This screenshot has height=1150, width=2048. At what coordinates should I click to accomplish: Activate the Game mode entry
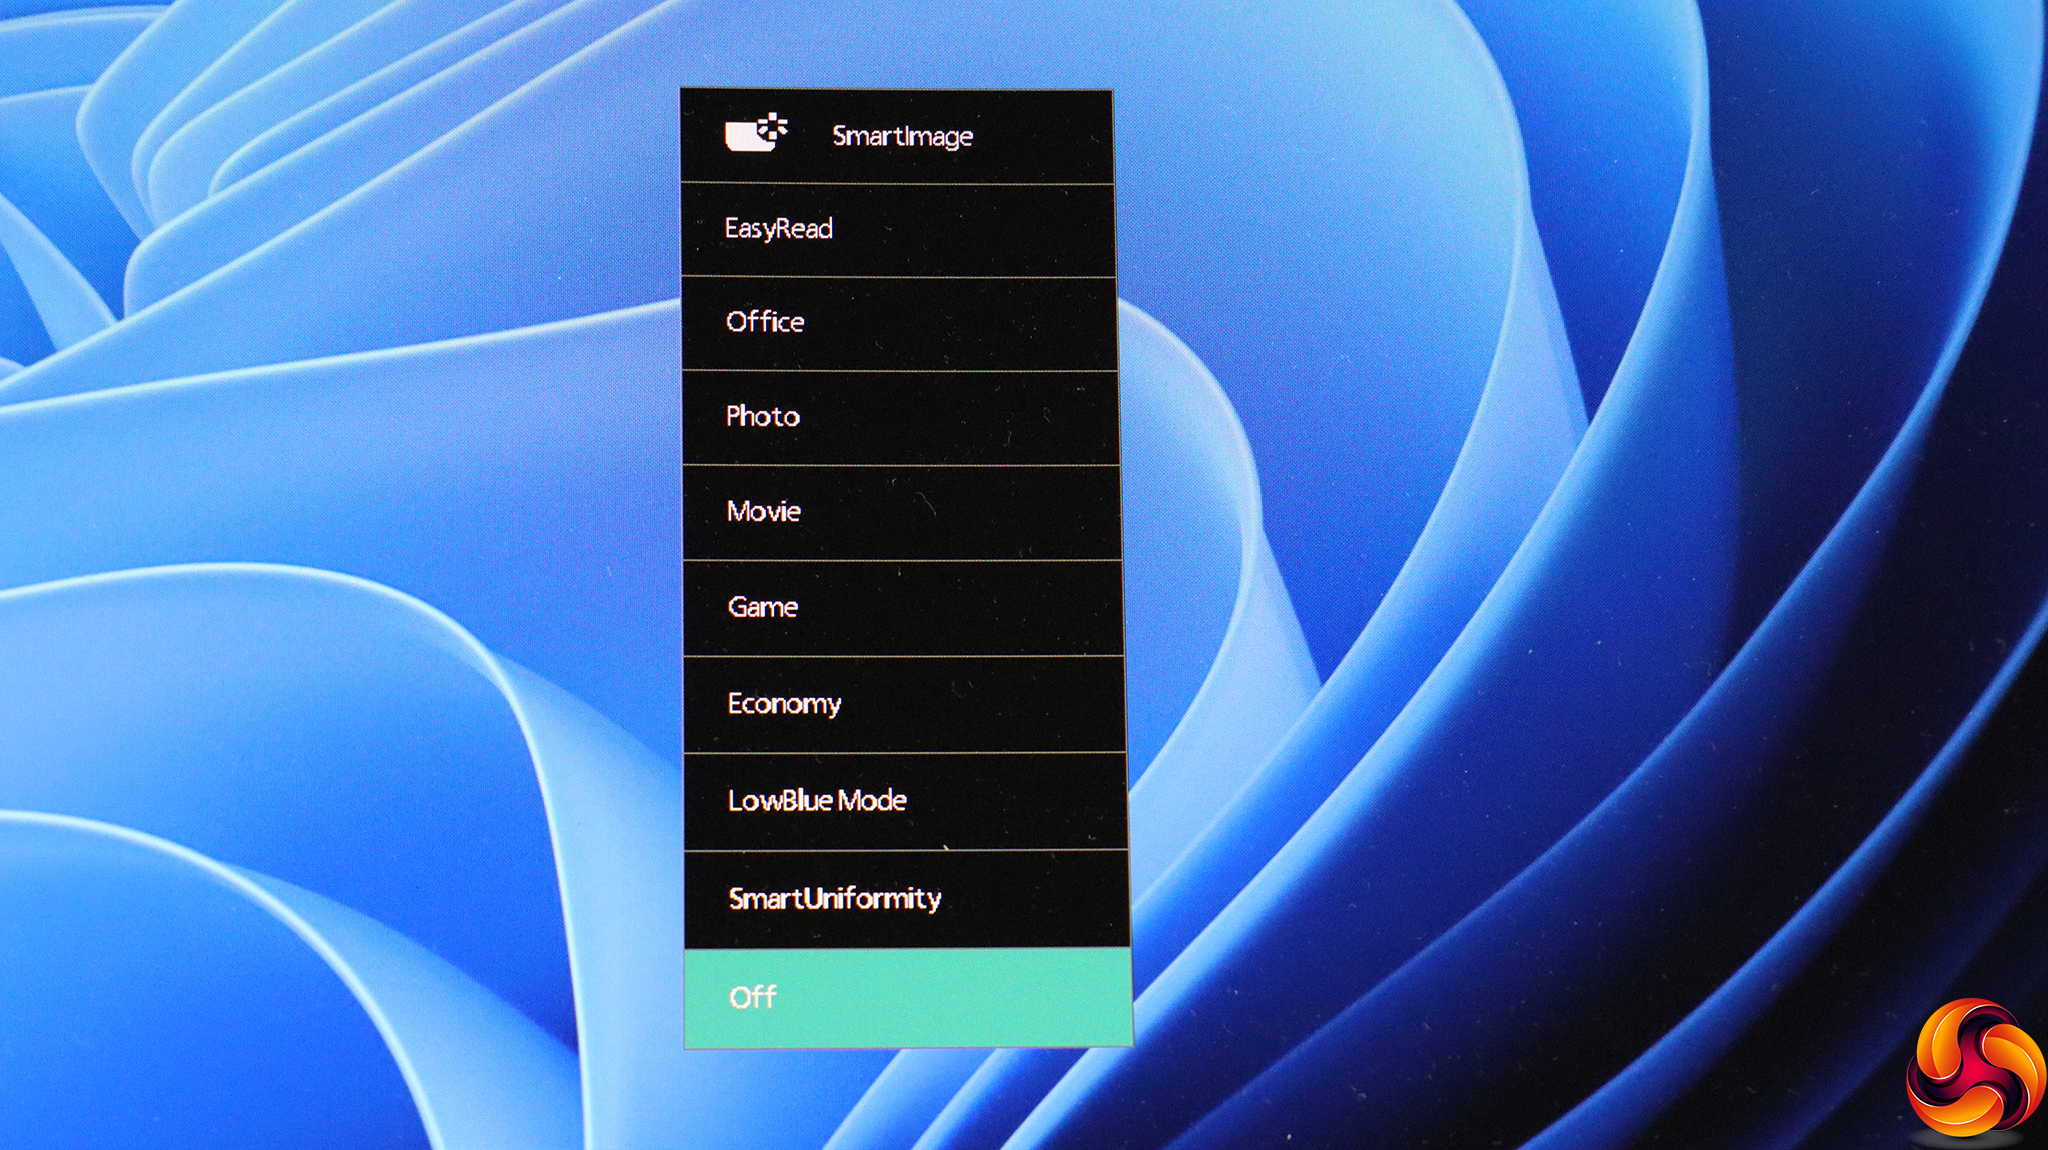click(763, 607)
